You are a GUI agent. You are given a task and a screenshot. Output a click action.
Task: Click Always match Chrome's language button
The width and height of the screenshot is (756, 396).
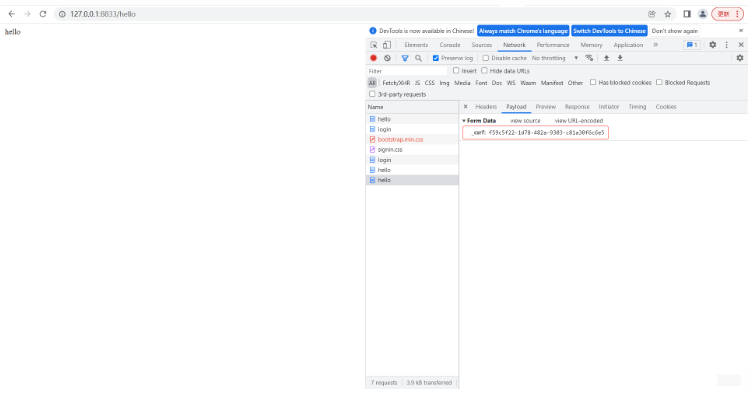tap(523, 31)
